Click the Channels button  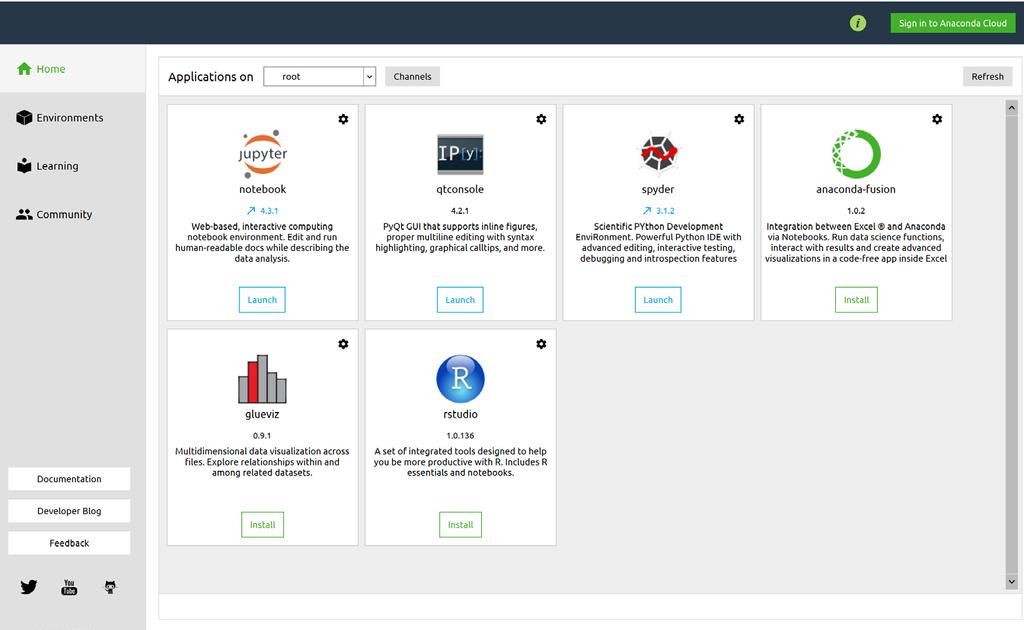point(412,76)
